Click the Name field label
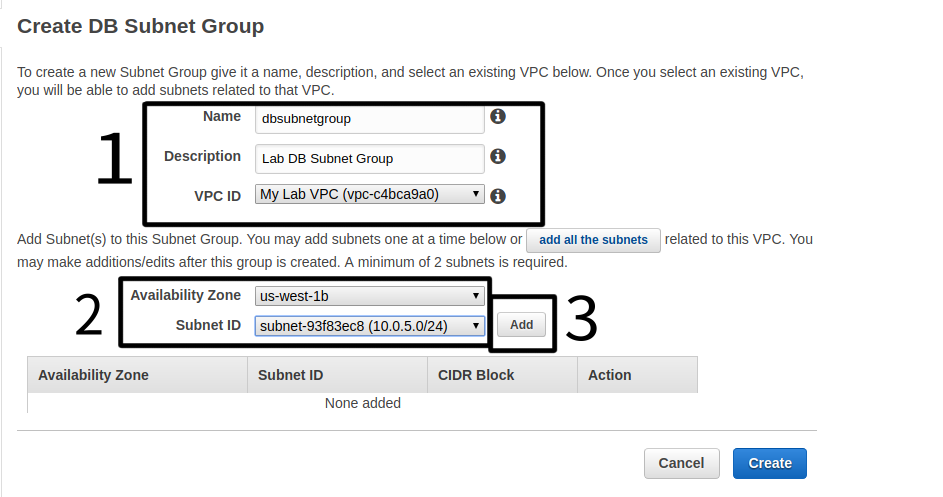Viewport: 943px width, 497px height. [x=221, y=116]
